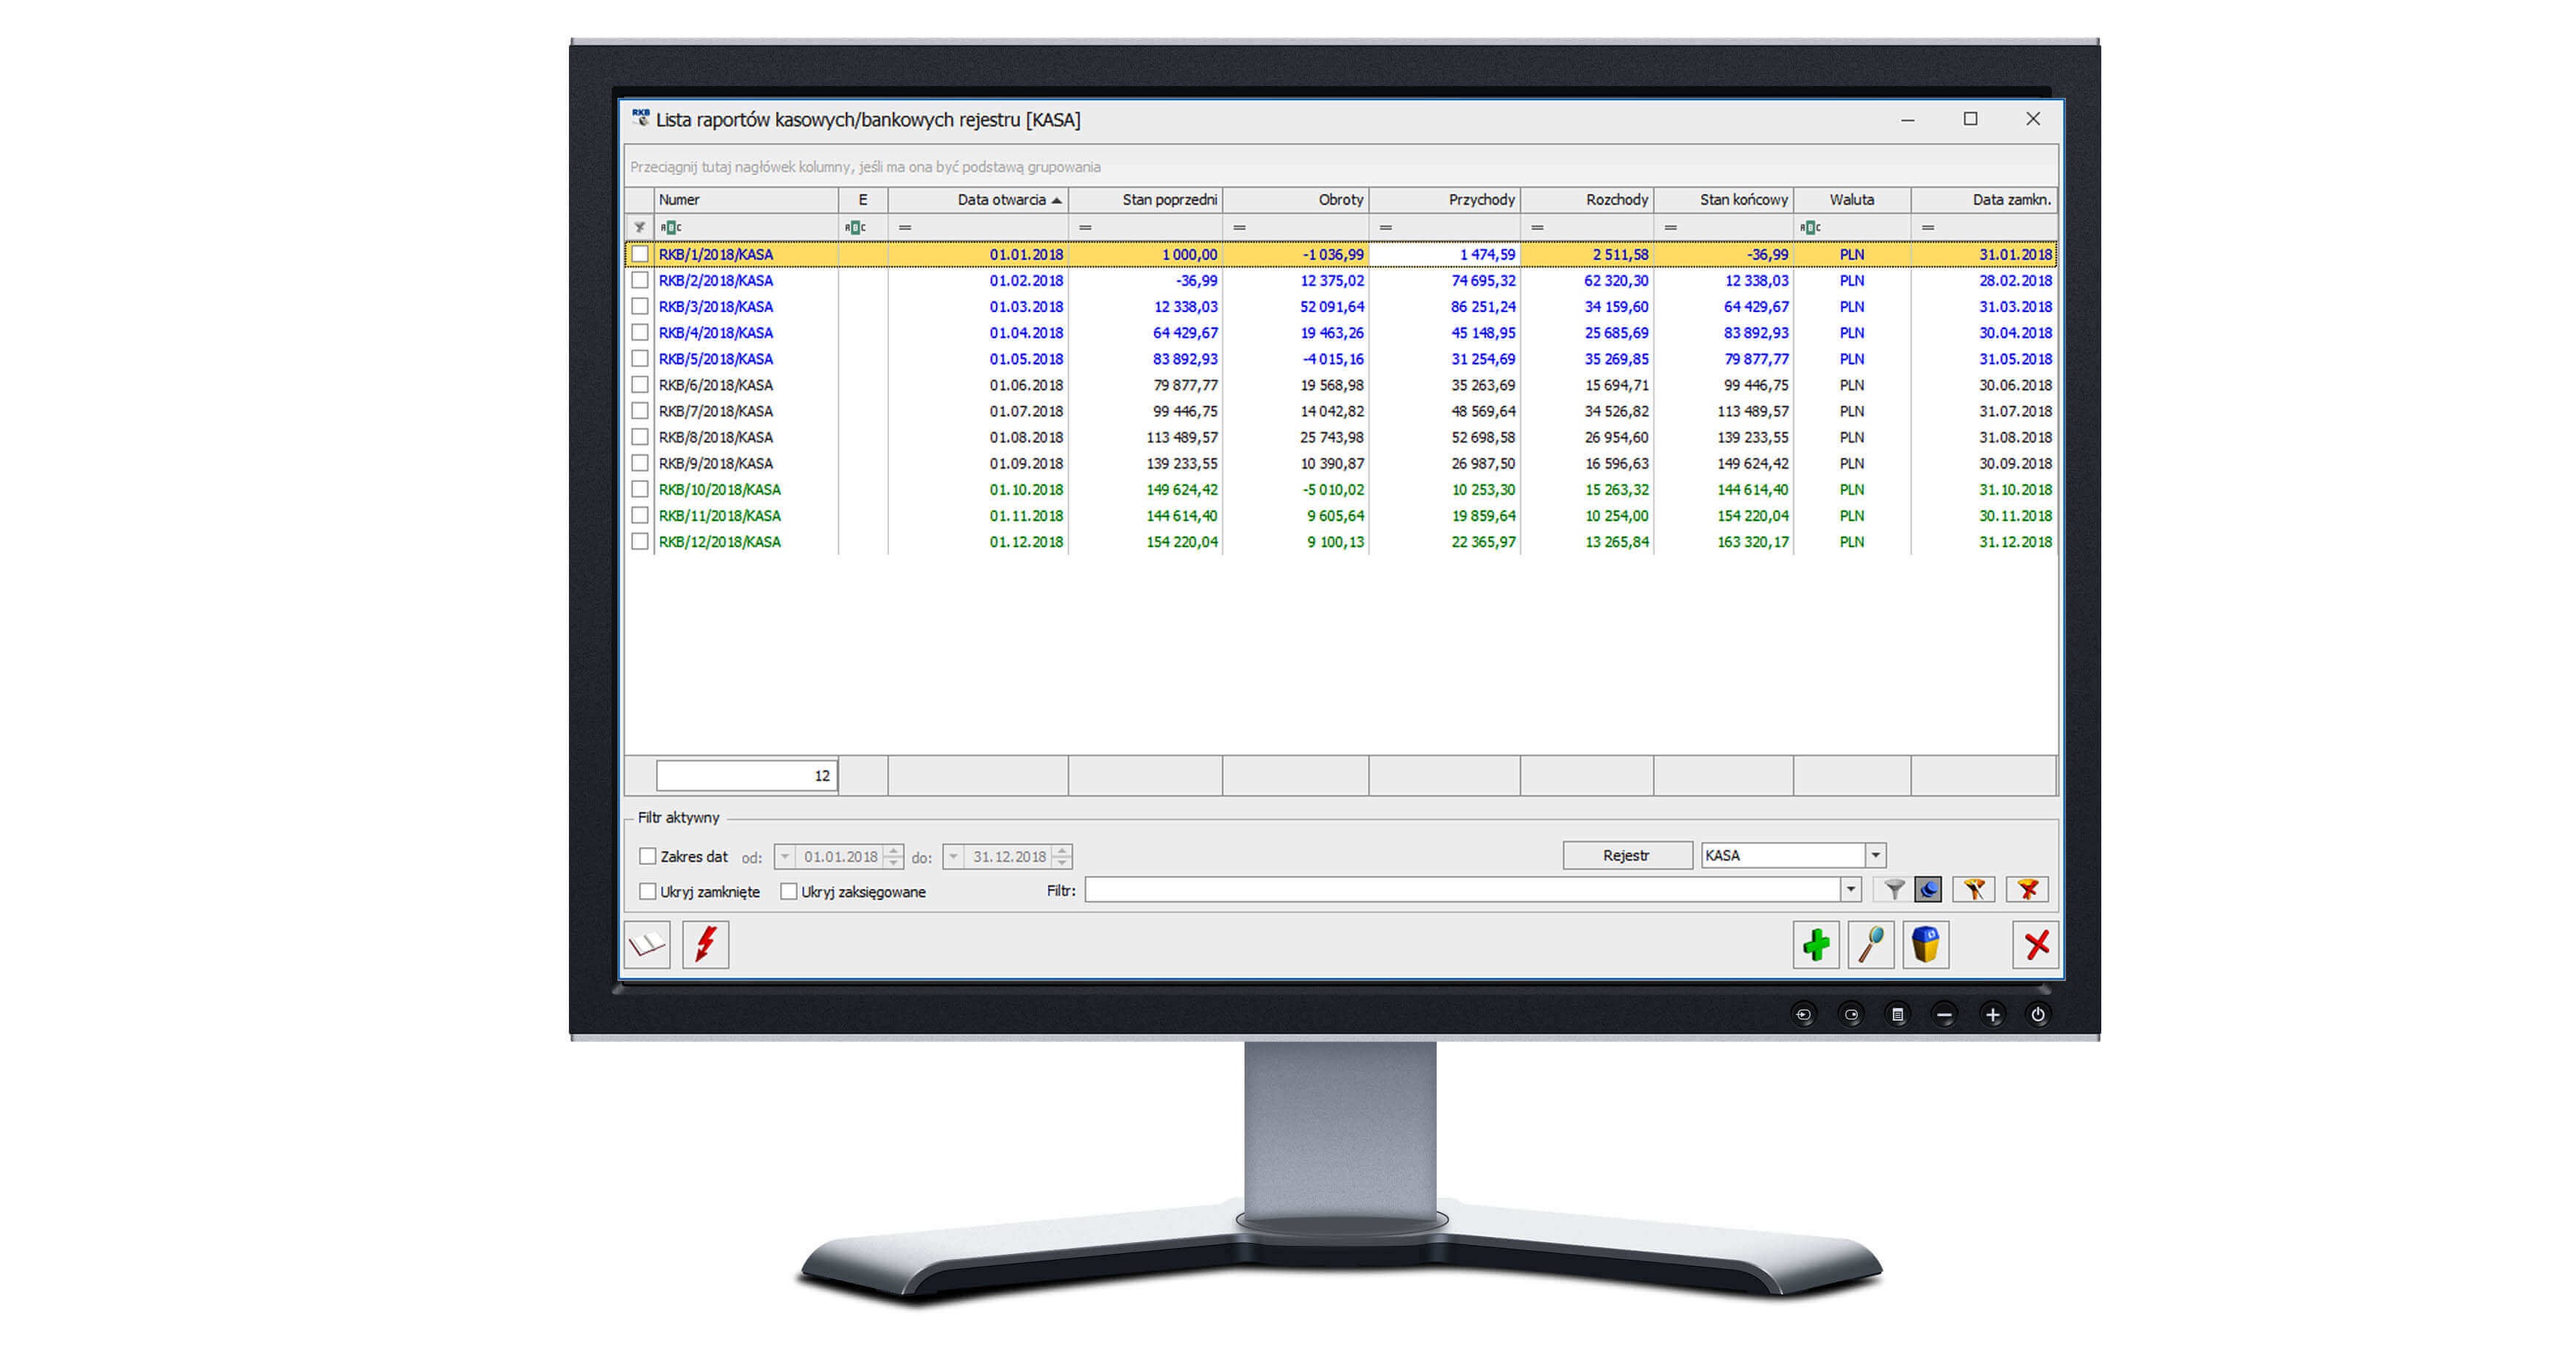Sort by Waluta column header
Screen dimensions: 2576x1360
click(1852, 199)
